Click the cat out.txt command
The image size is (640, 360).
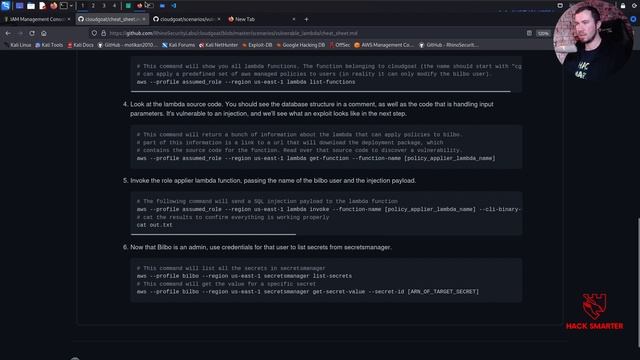coord(154,225)
